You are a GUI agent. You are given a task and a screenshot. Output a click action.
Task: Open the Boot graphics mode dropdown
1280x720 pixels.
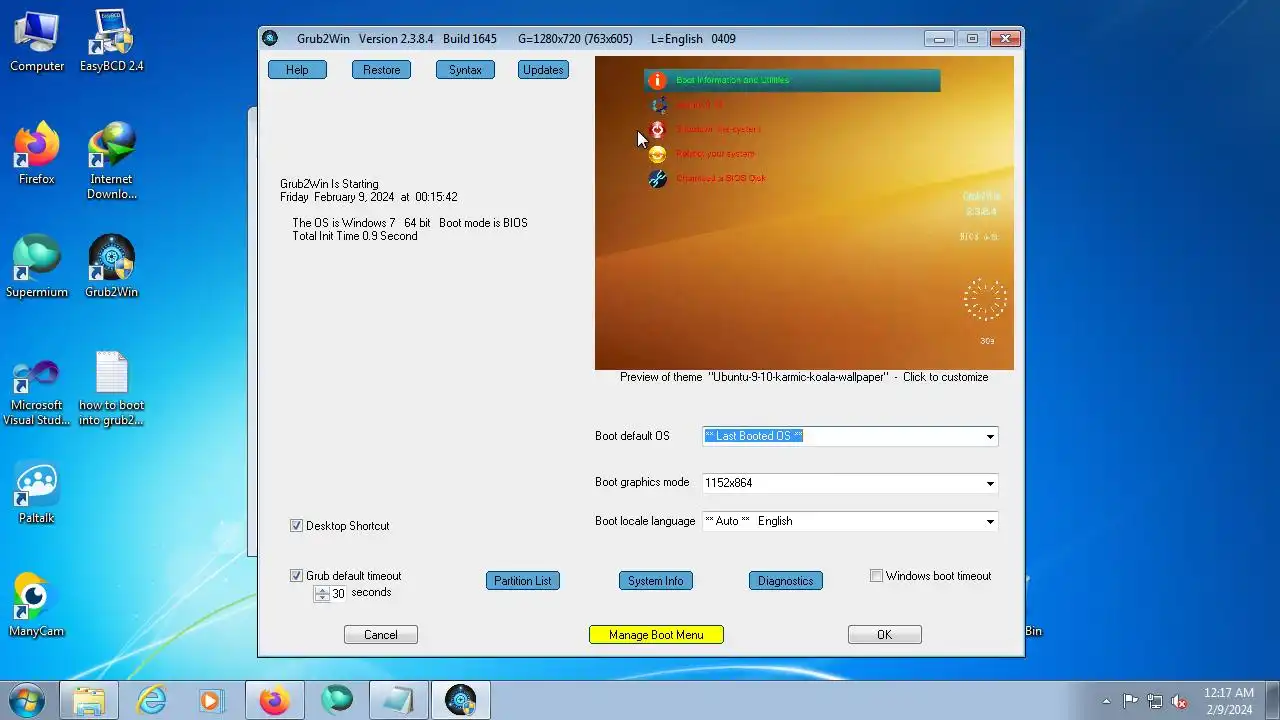(x=990, y=484)
